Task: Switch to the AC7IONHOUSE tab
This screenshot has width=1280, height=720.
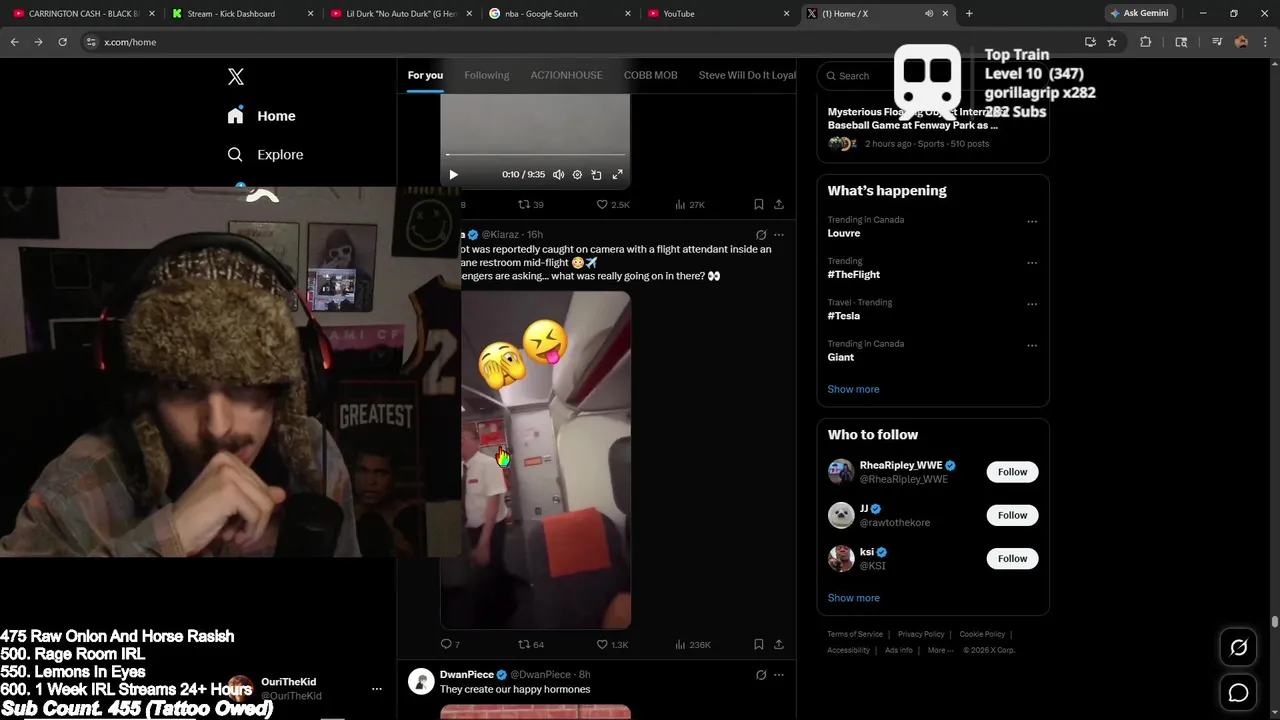Action: pos(566,75)
